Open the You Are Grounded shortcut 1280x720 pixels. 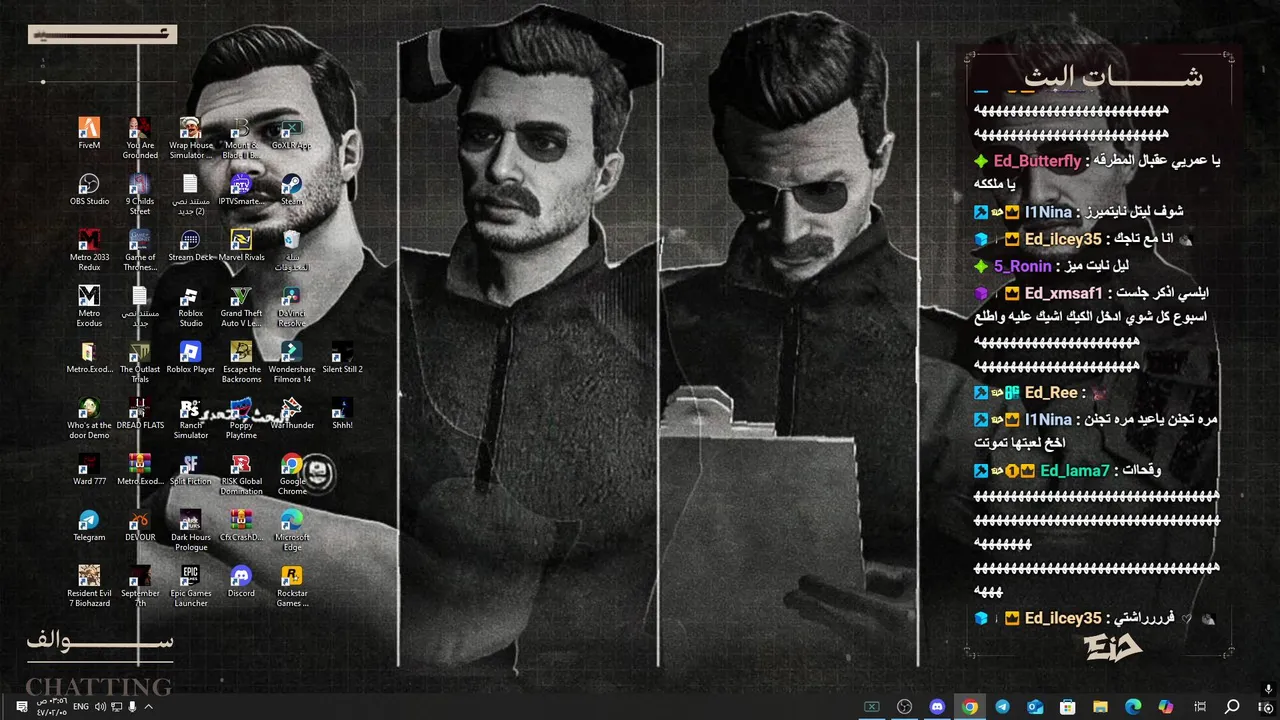140,138
